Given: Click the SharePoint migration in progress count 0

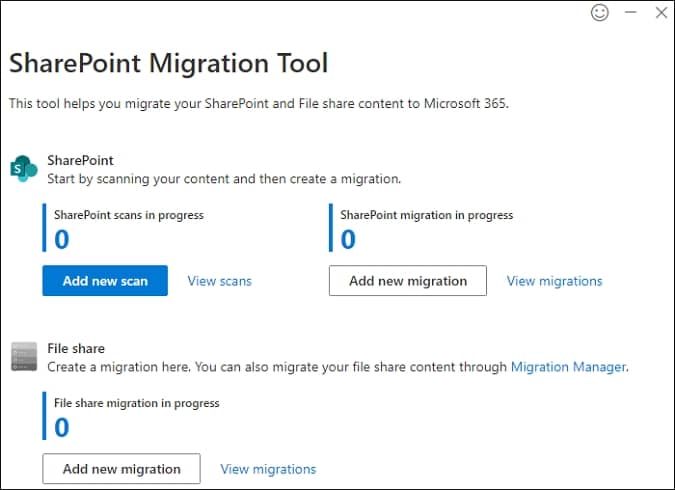Looking at the screenshot, I should coord(348,239).
